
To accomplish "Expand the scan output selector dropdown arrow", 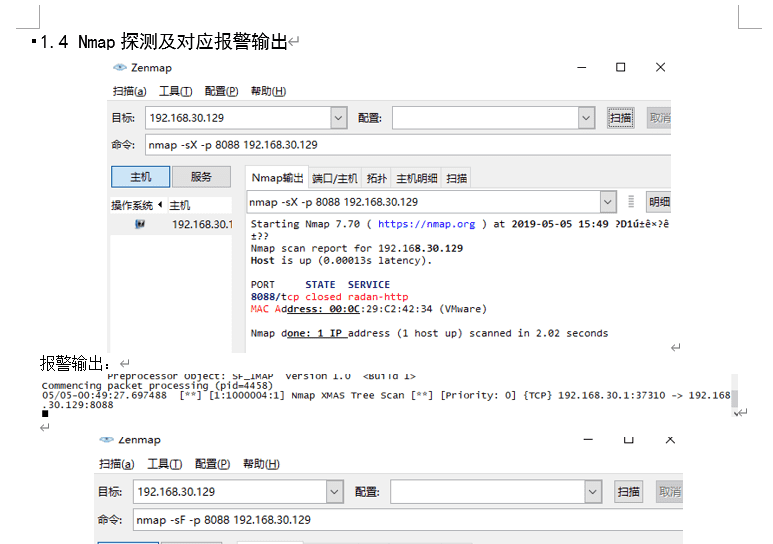I will click(x=607, y=202).
